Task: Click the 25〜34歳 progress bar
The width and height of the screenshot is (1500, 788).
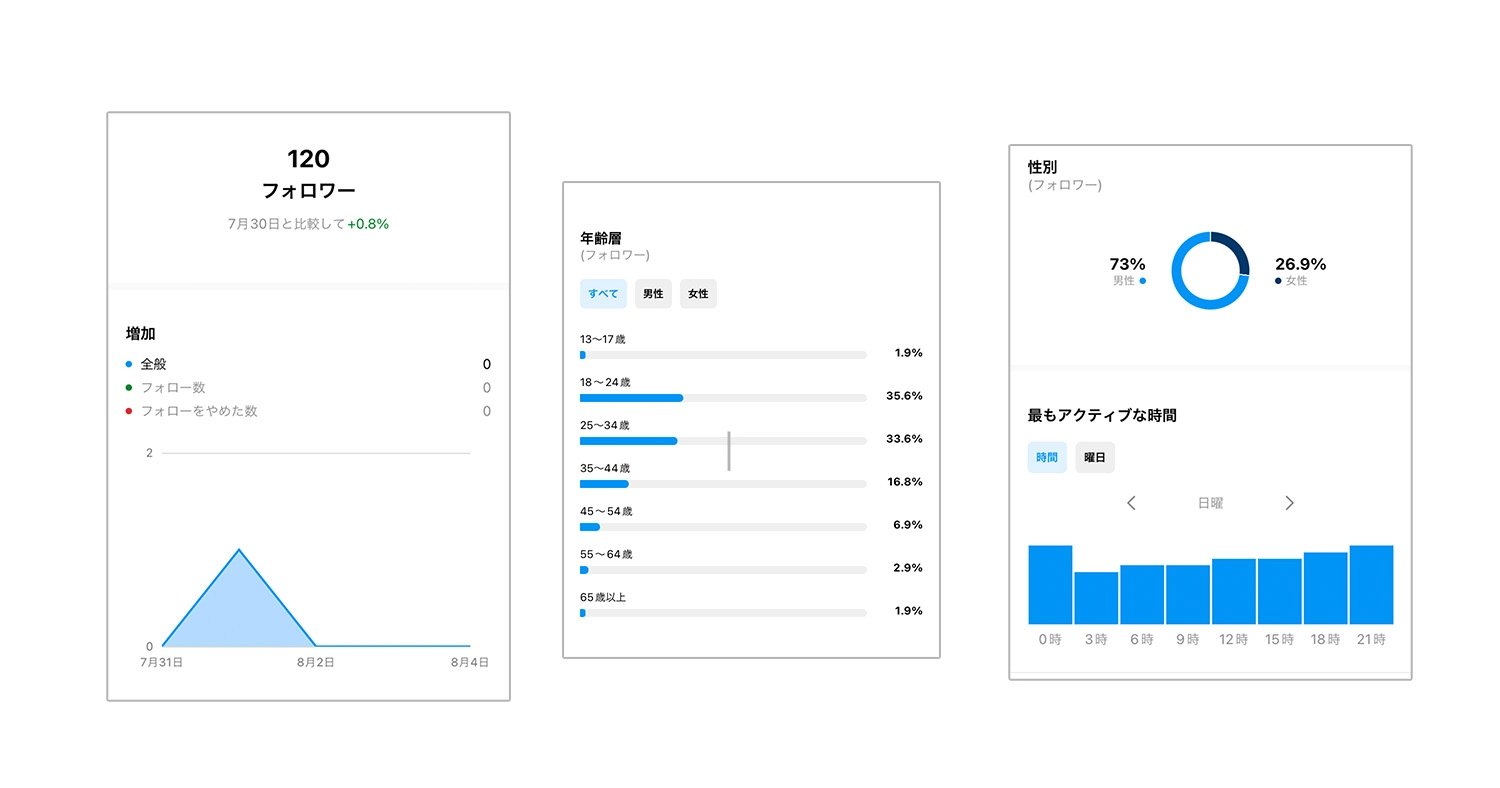Action: 723,441
